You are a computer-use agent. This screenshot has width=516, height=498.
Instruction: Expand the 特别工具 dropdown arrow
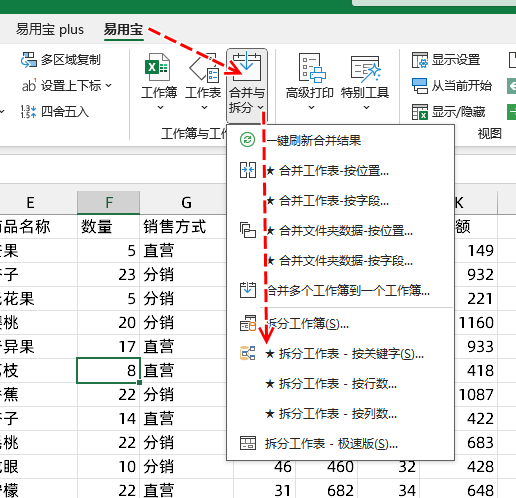366,108
